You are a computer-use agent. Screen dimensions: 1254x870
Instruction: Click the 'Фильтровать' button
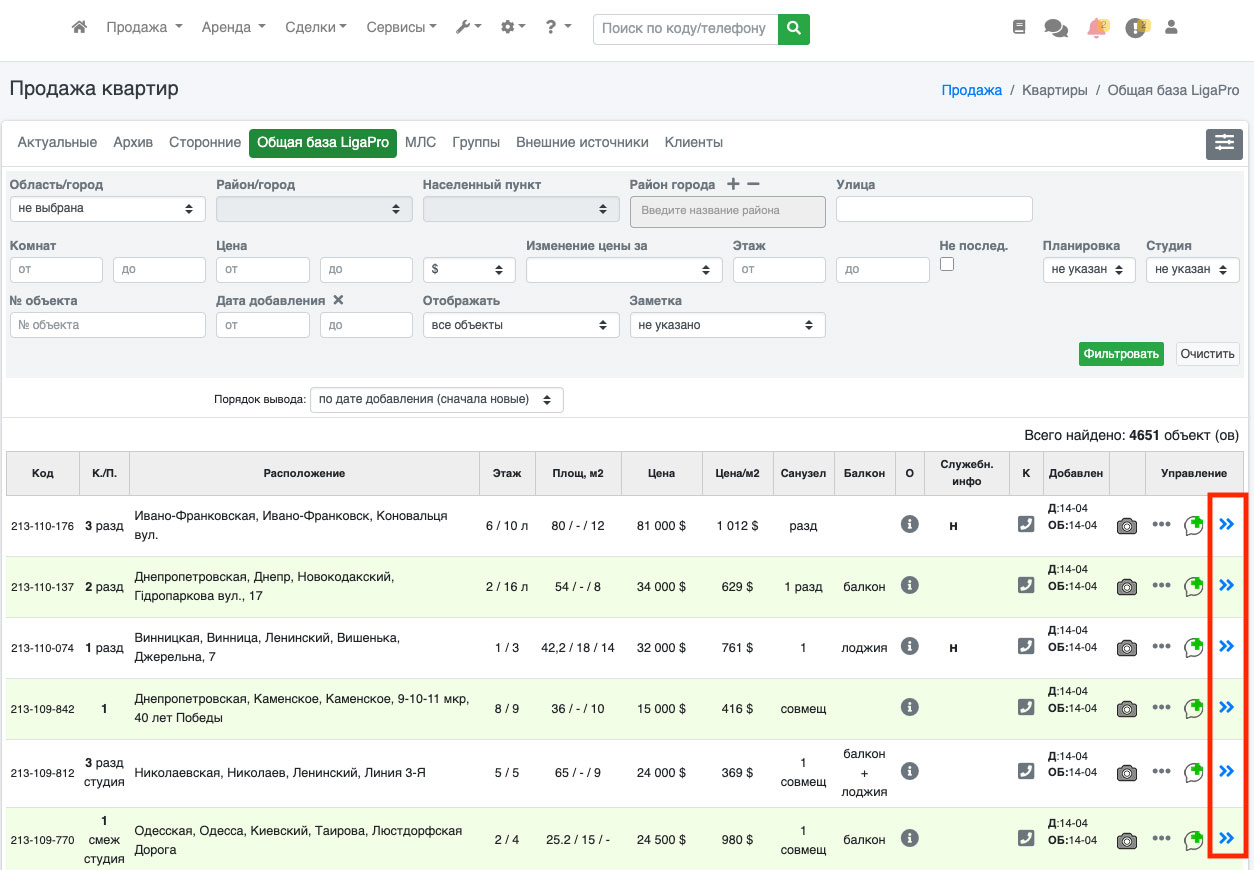coord(1121,354)
